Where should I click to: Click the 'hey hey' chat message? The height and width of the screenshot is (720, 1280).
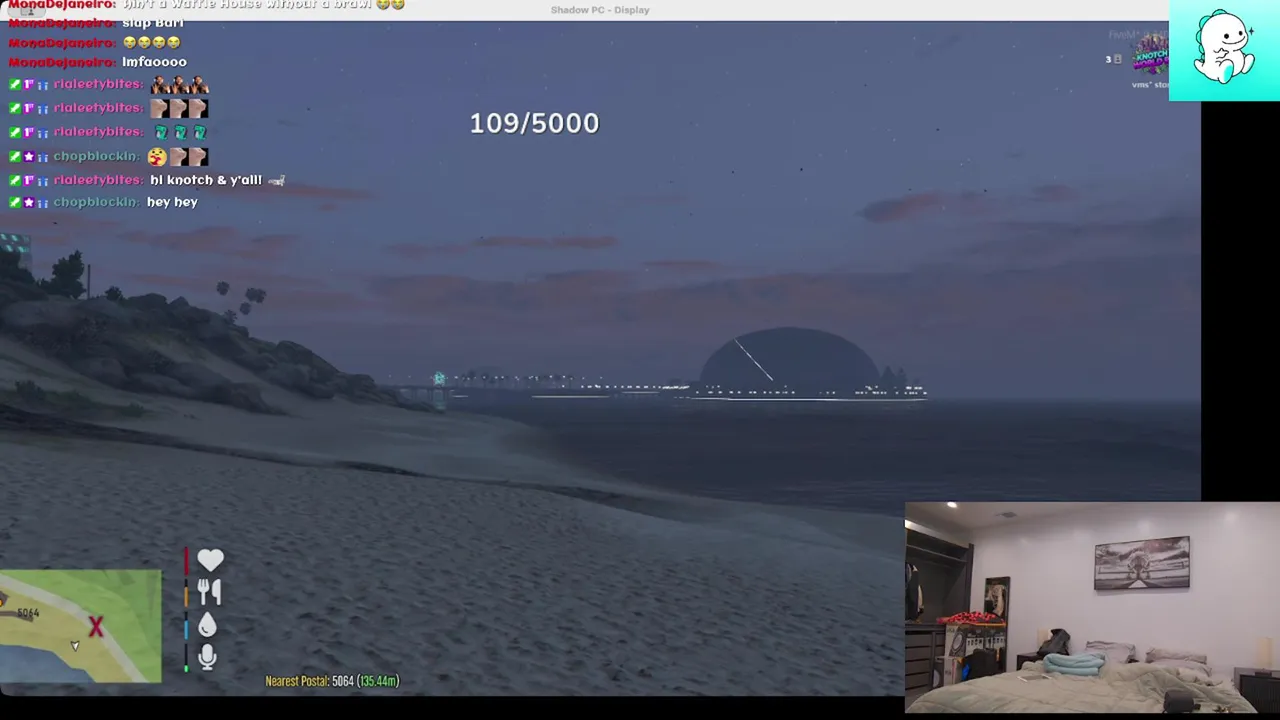[x=172, y=202]
